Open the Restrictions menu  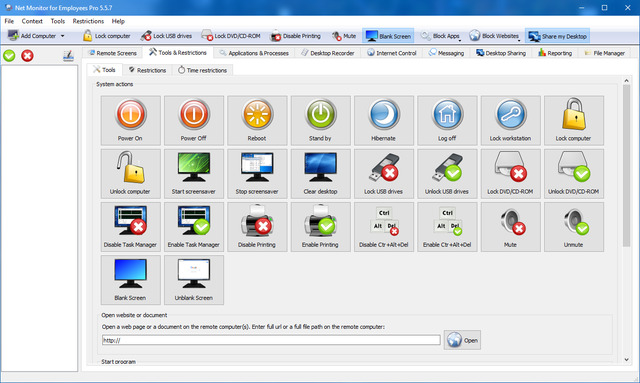88,21
